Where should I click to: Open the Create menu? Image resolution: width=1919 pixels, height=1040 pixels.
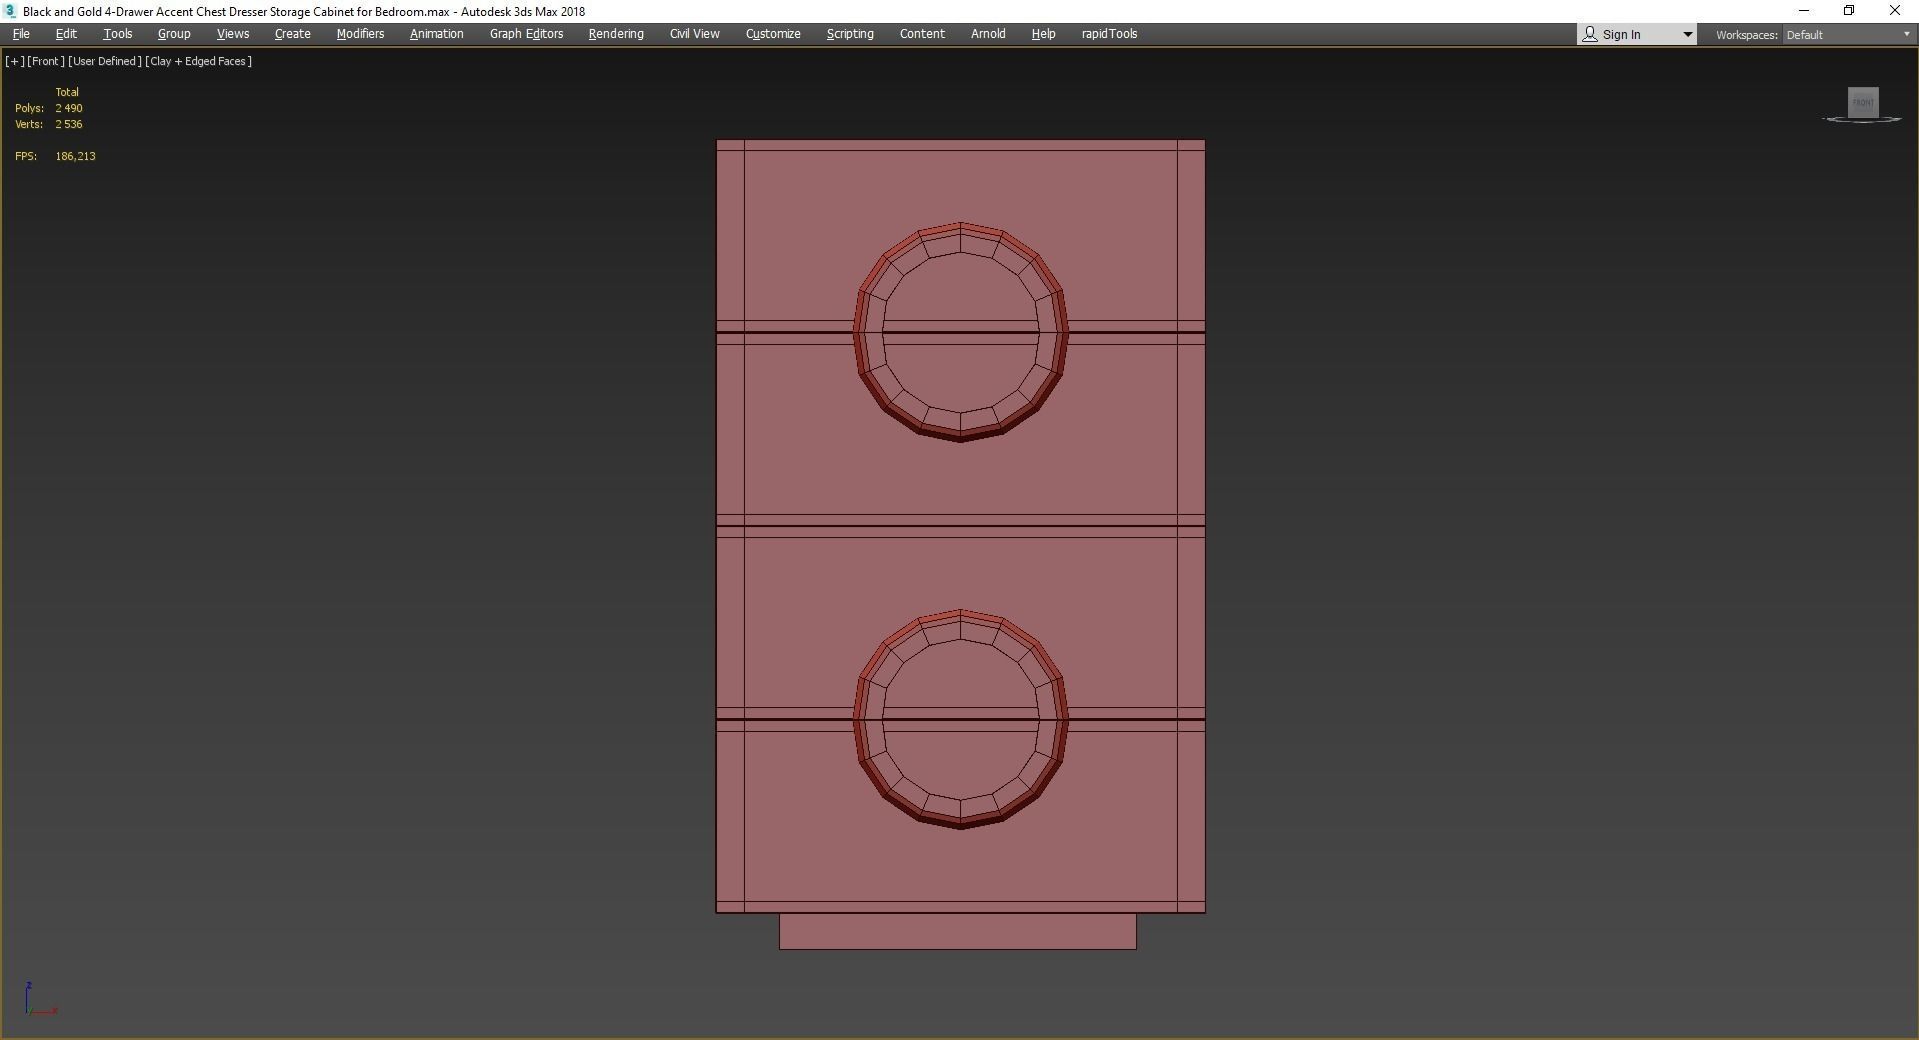292,34
